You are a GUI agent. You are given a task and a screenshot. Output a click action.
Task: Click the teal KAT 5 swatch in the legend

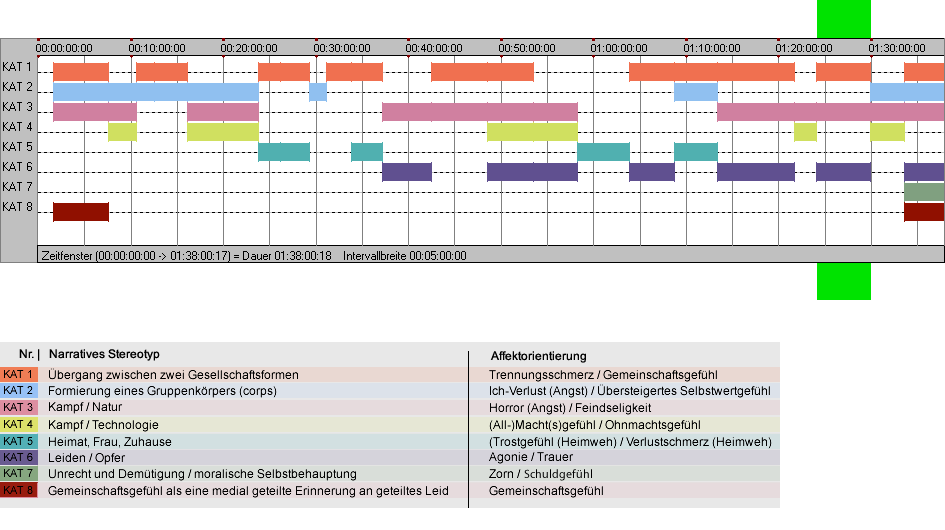[x=19, y=441]
